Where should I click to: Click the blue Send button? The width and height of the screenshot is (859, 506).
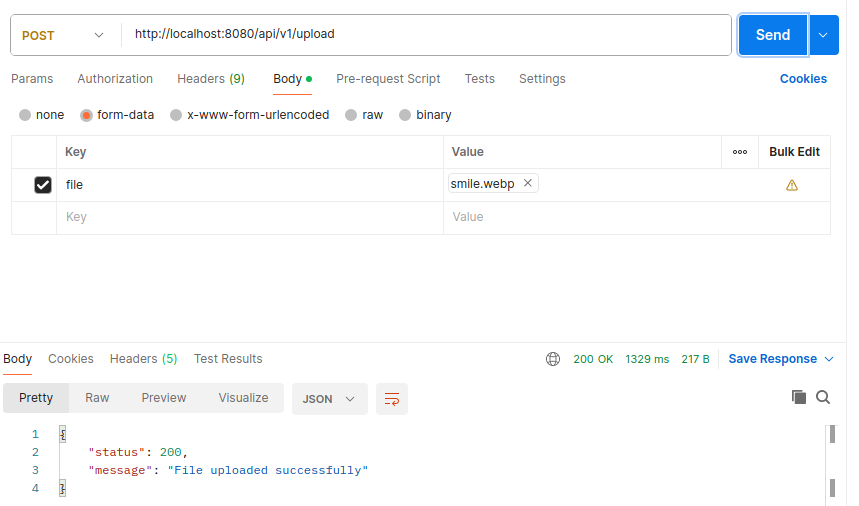[x=772, y=35]
